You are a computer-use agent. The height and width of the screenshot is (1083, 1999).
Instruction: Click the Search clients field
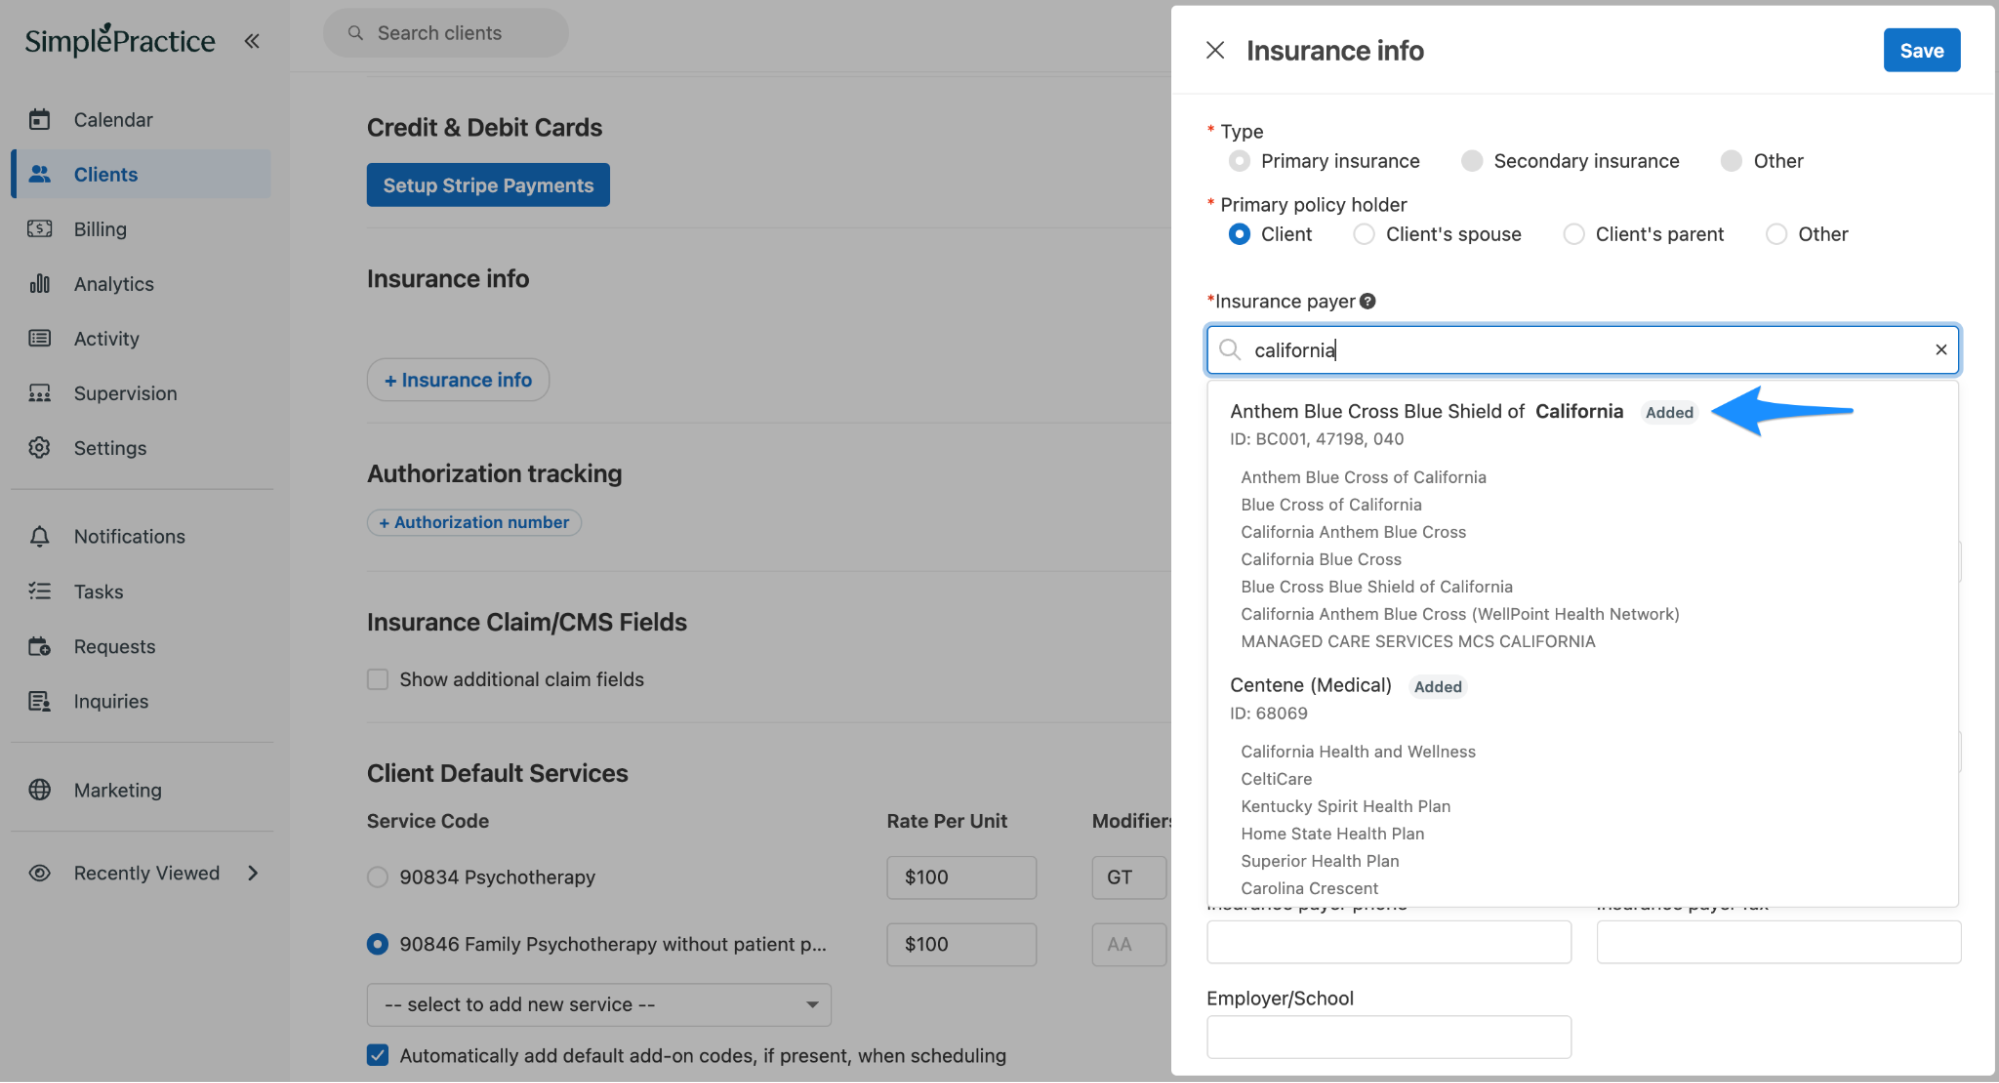[446, 33]
